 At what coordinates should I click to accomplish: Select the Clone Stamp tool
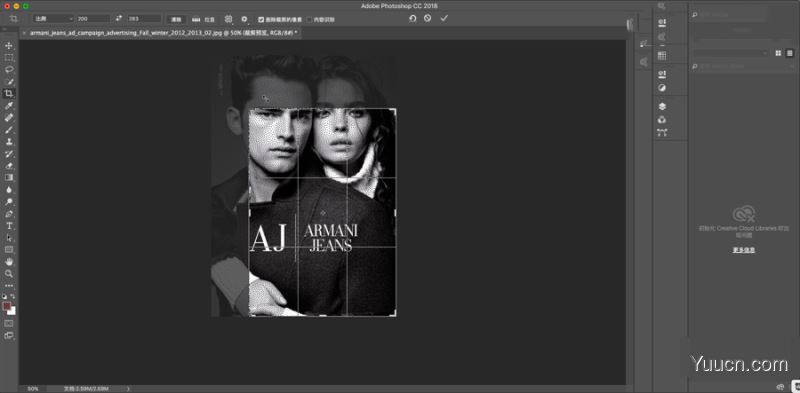(9, 141)
